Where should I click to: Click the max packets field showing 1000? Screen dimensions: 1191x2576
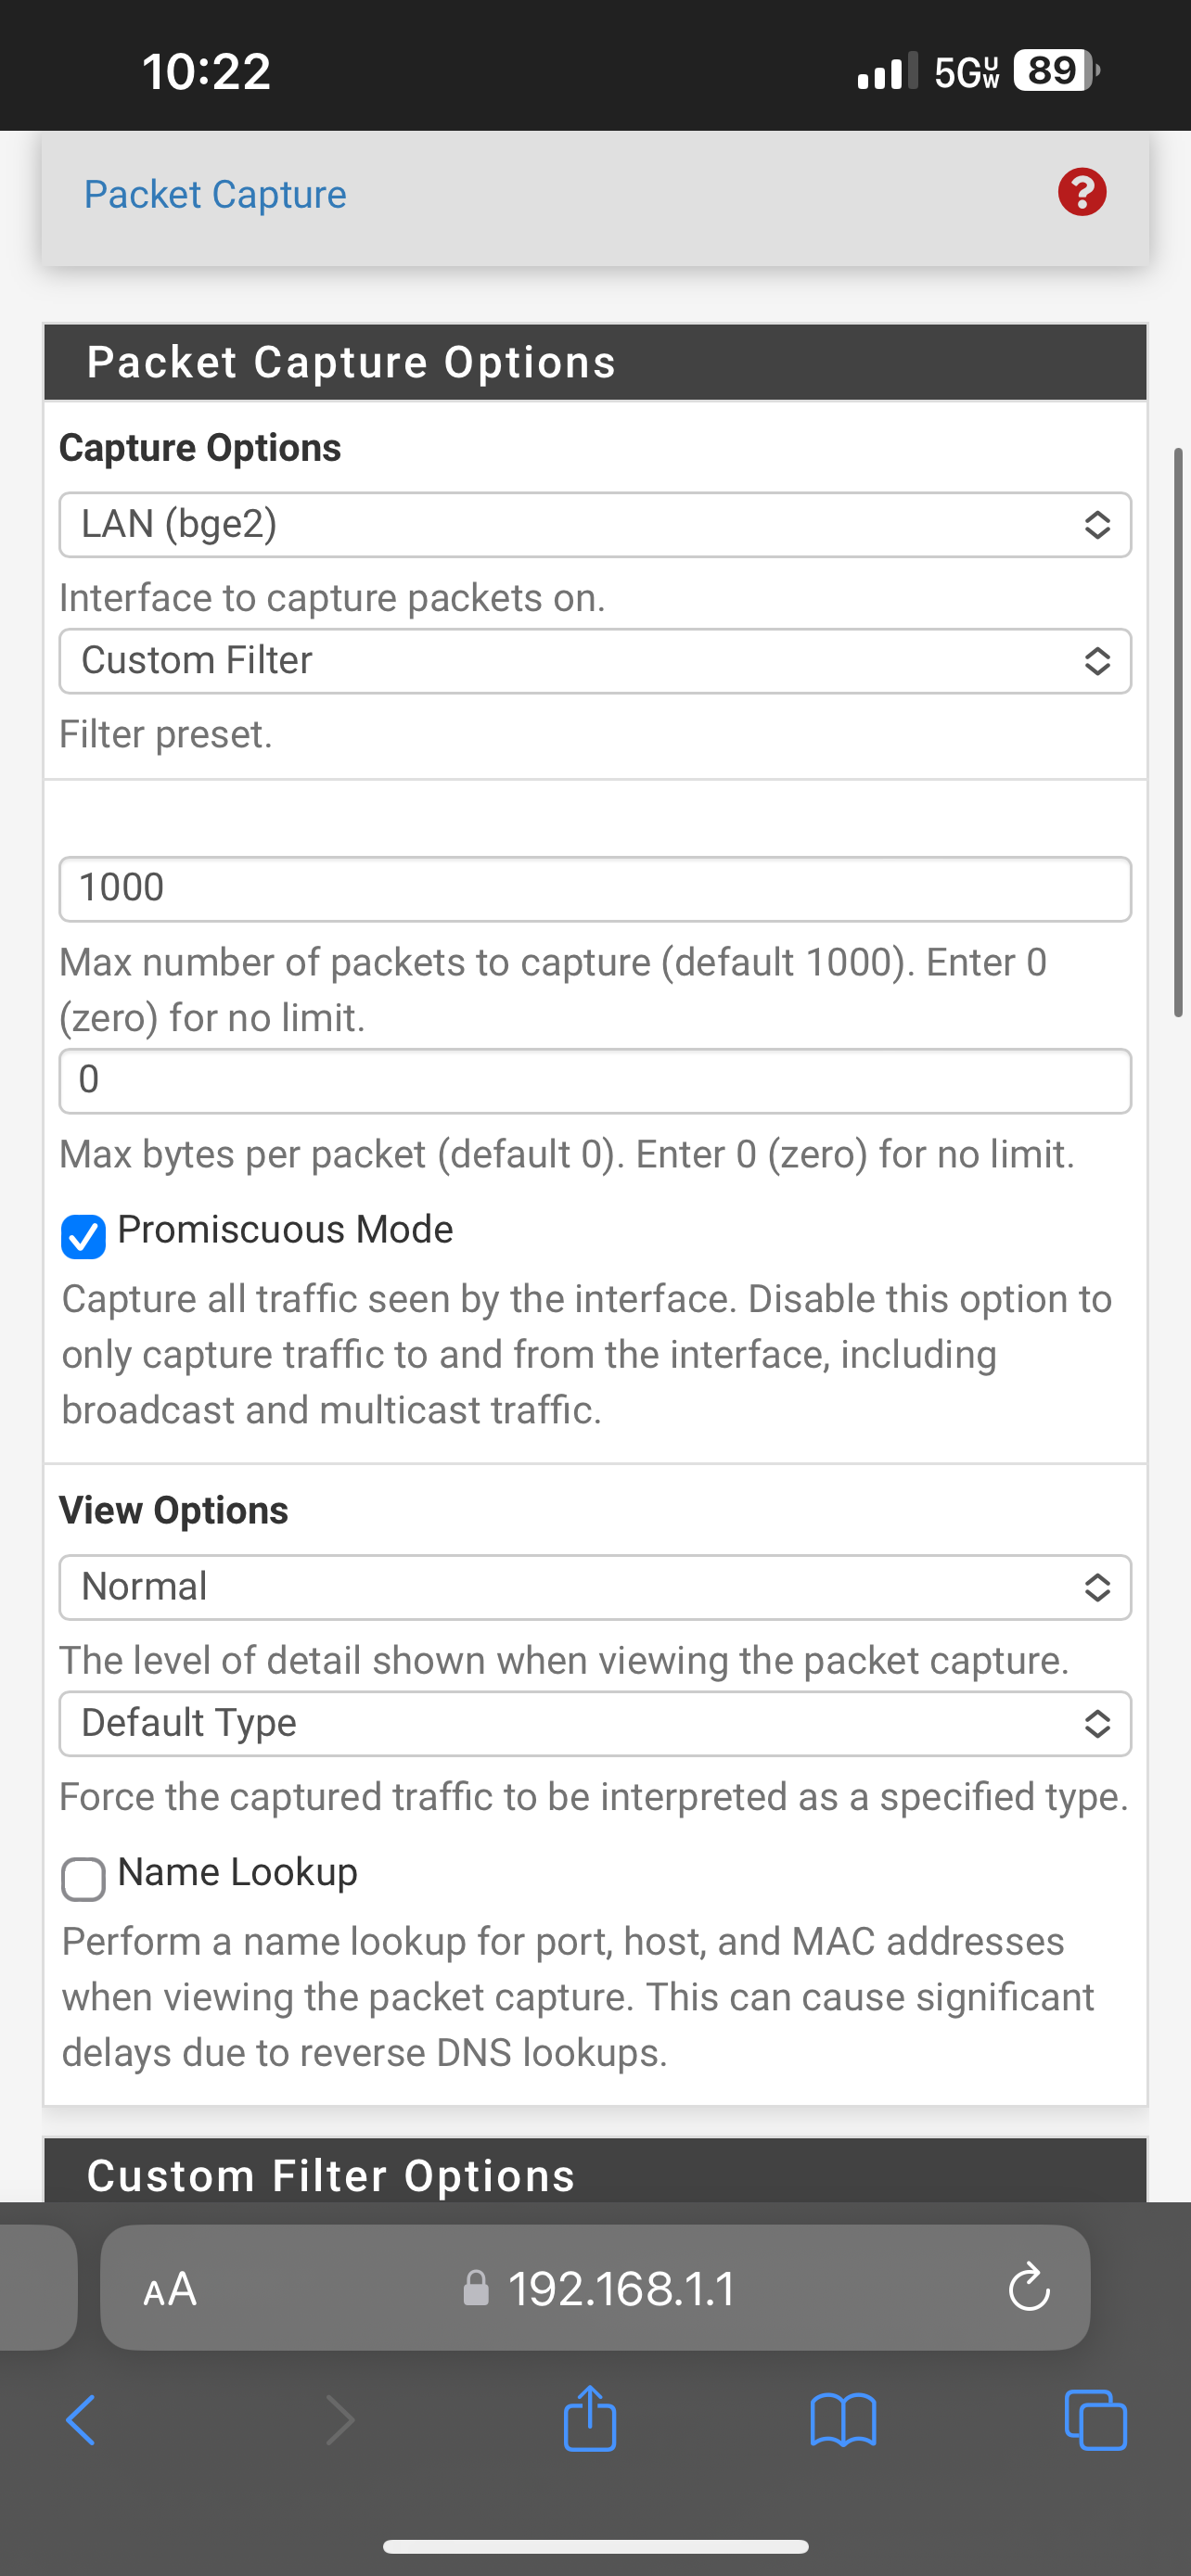pyautogui.click(x=595, y=889)
